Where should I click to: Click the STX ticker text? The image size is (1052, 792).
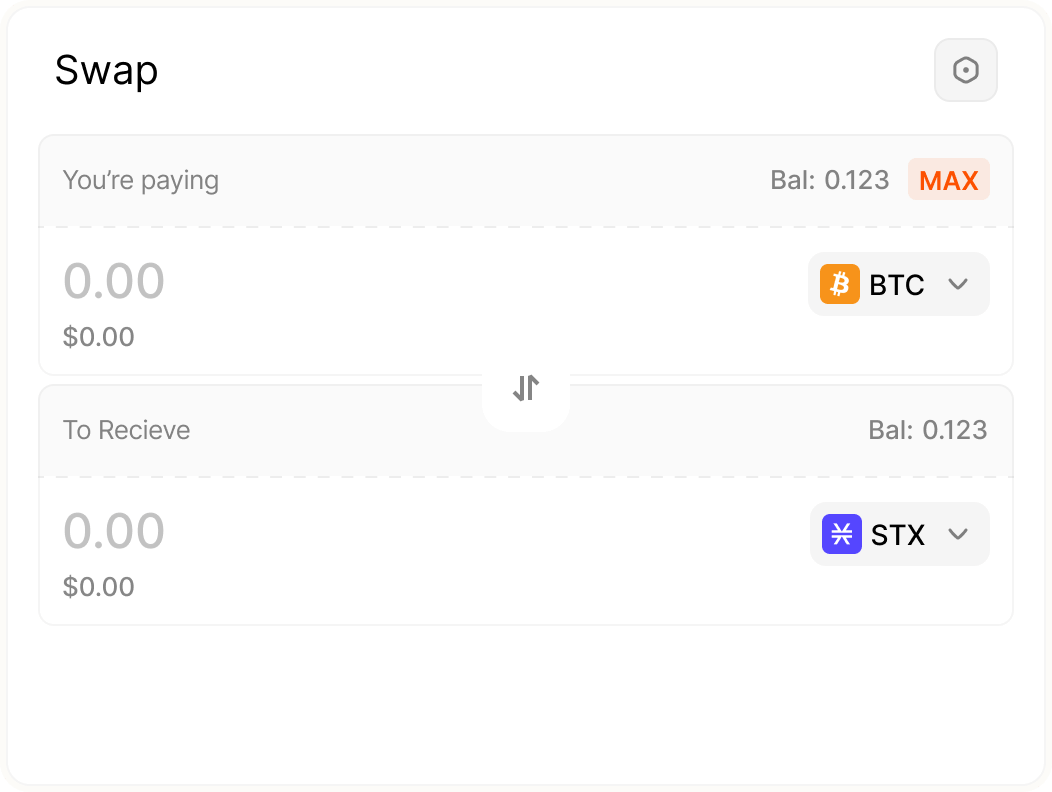click(898, 535)
